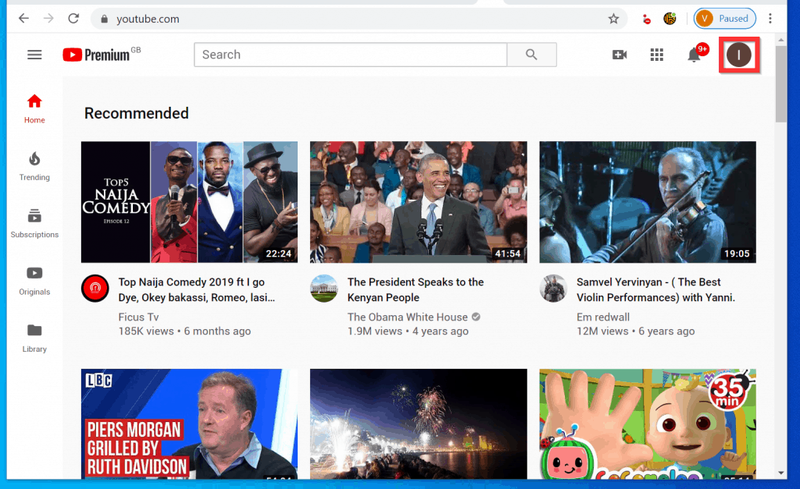
Task: Click '1.9M views • 4 years ago' text
Action: pyautogui.click(x=408, y=331)
